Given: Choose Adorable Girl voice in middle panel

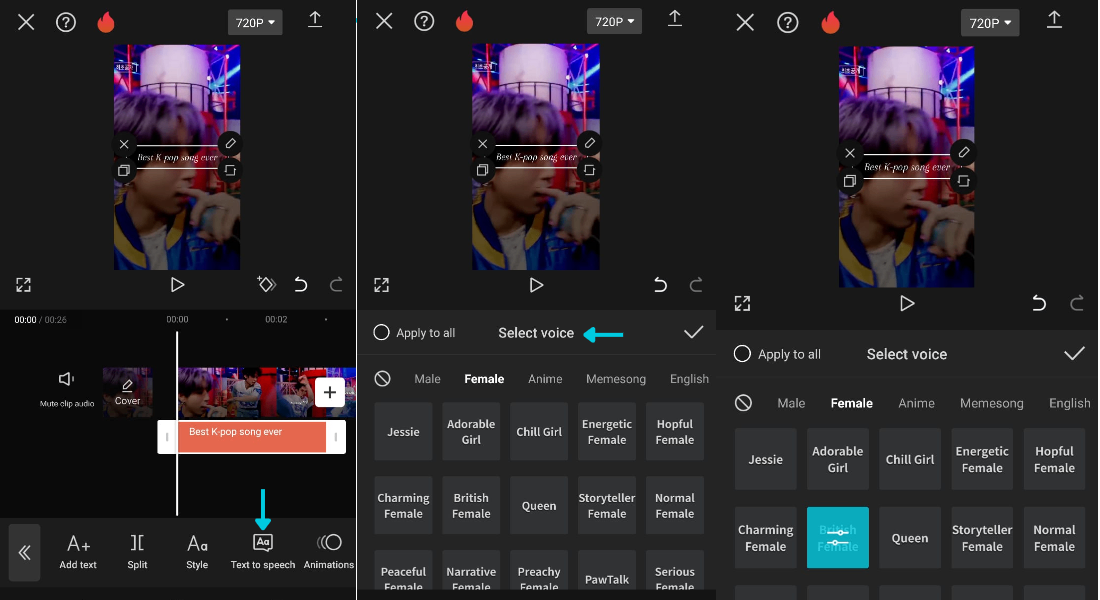Looking at the screenshot, I should click(471, 432).
